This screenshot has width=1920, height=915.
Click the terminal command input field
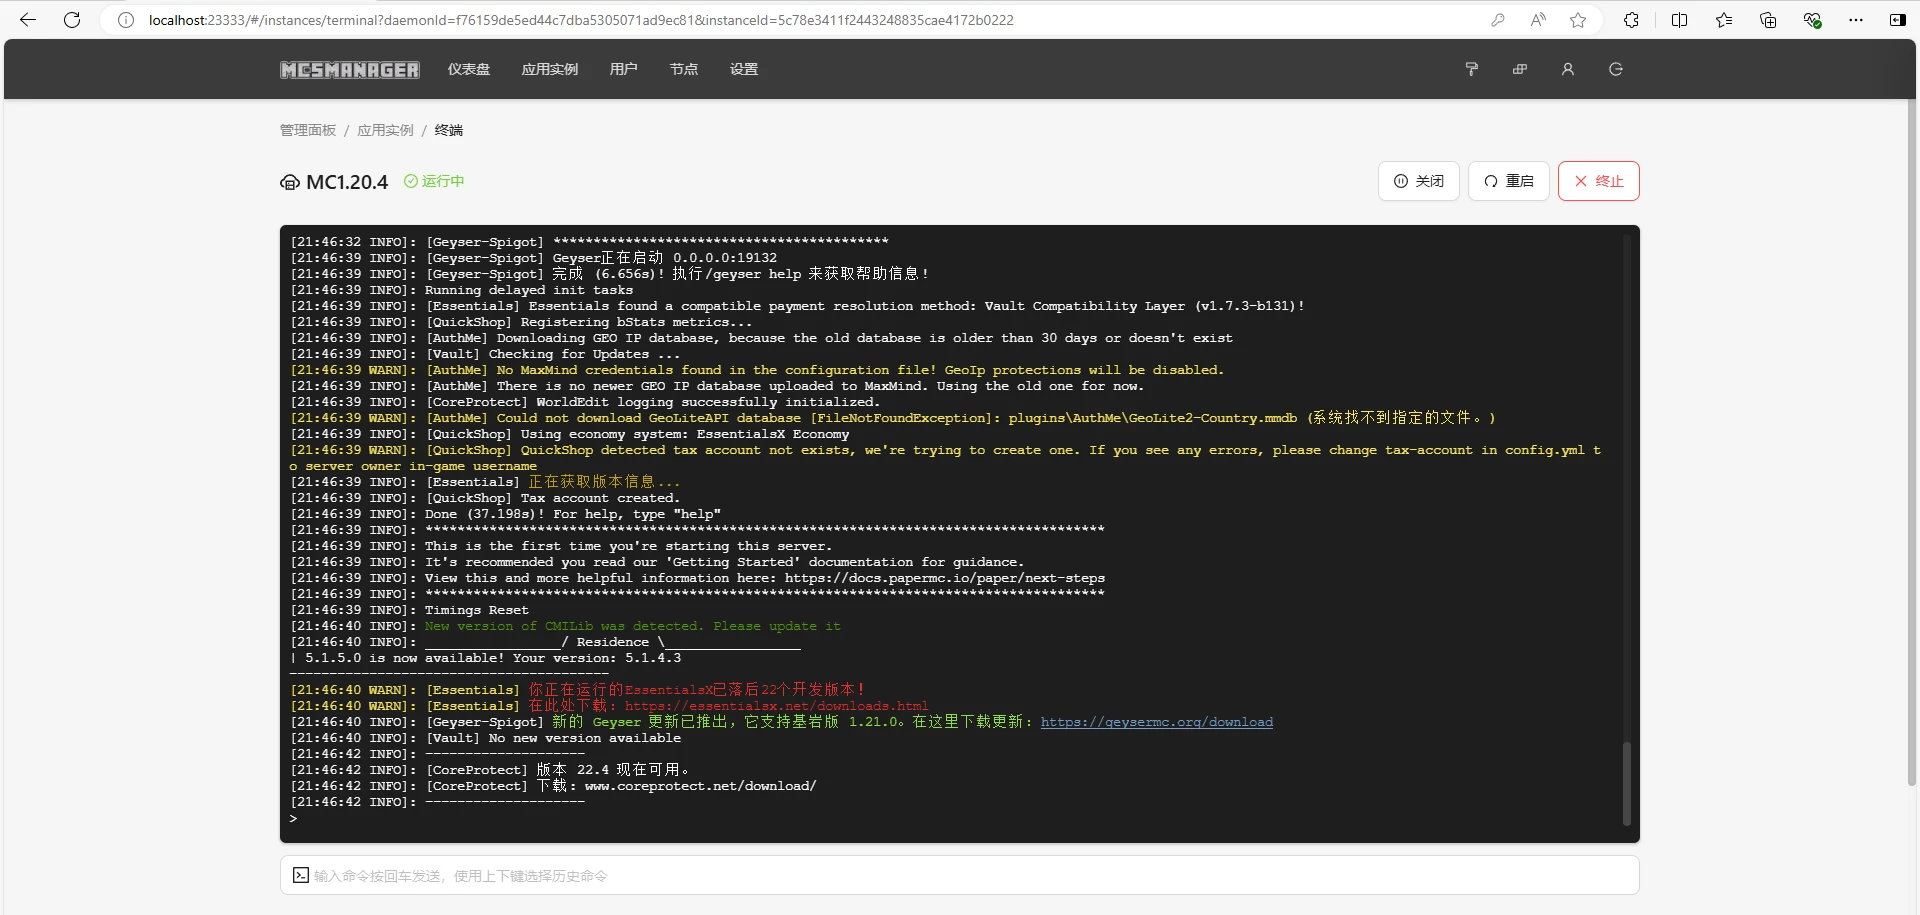[960, 876]
